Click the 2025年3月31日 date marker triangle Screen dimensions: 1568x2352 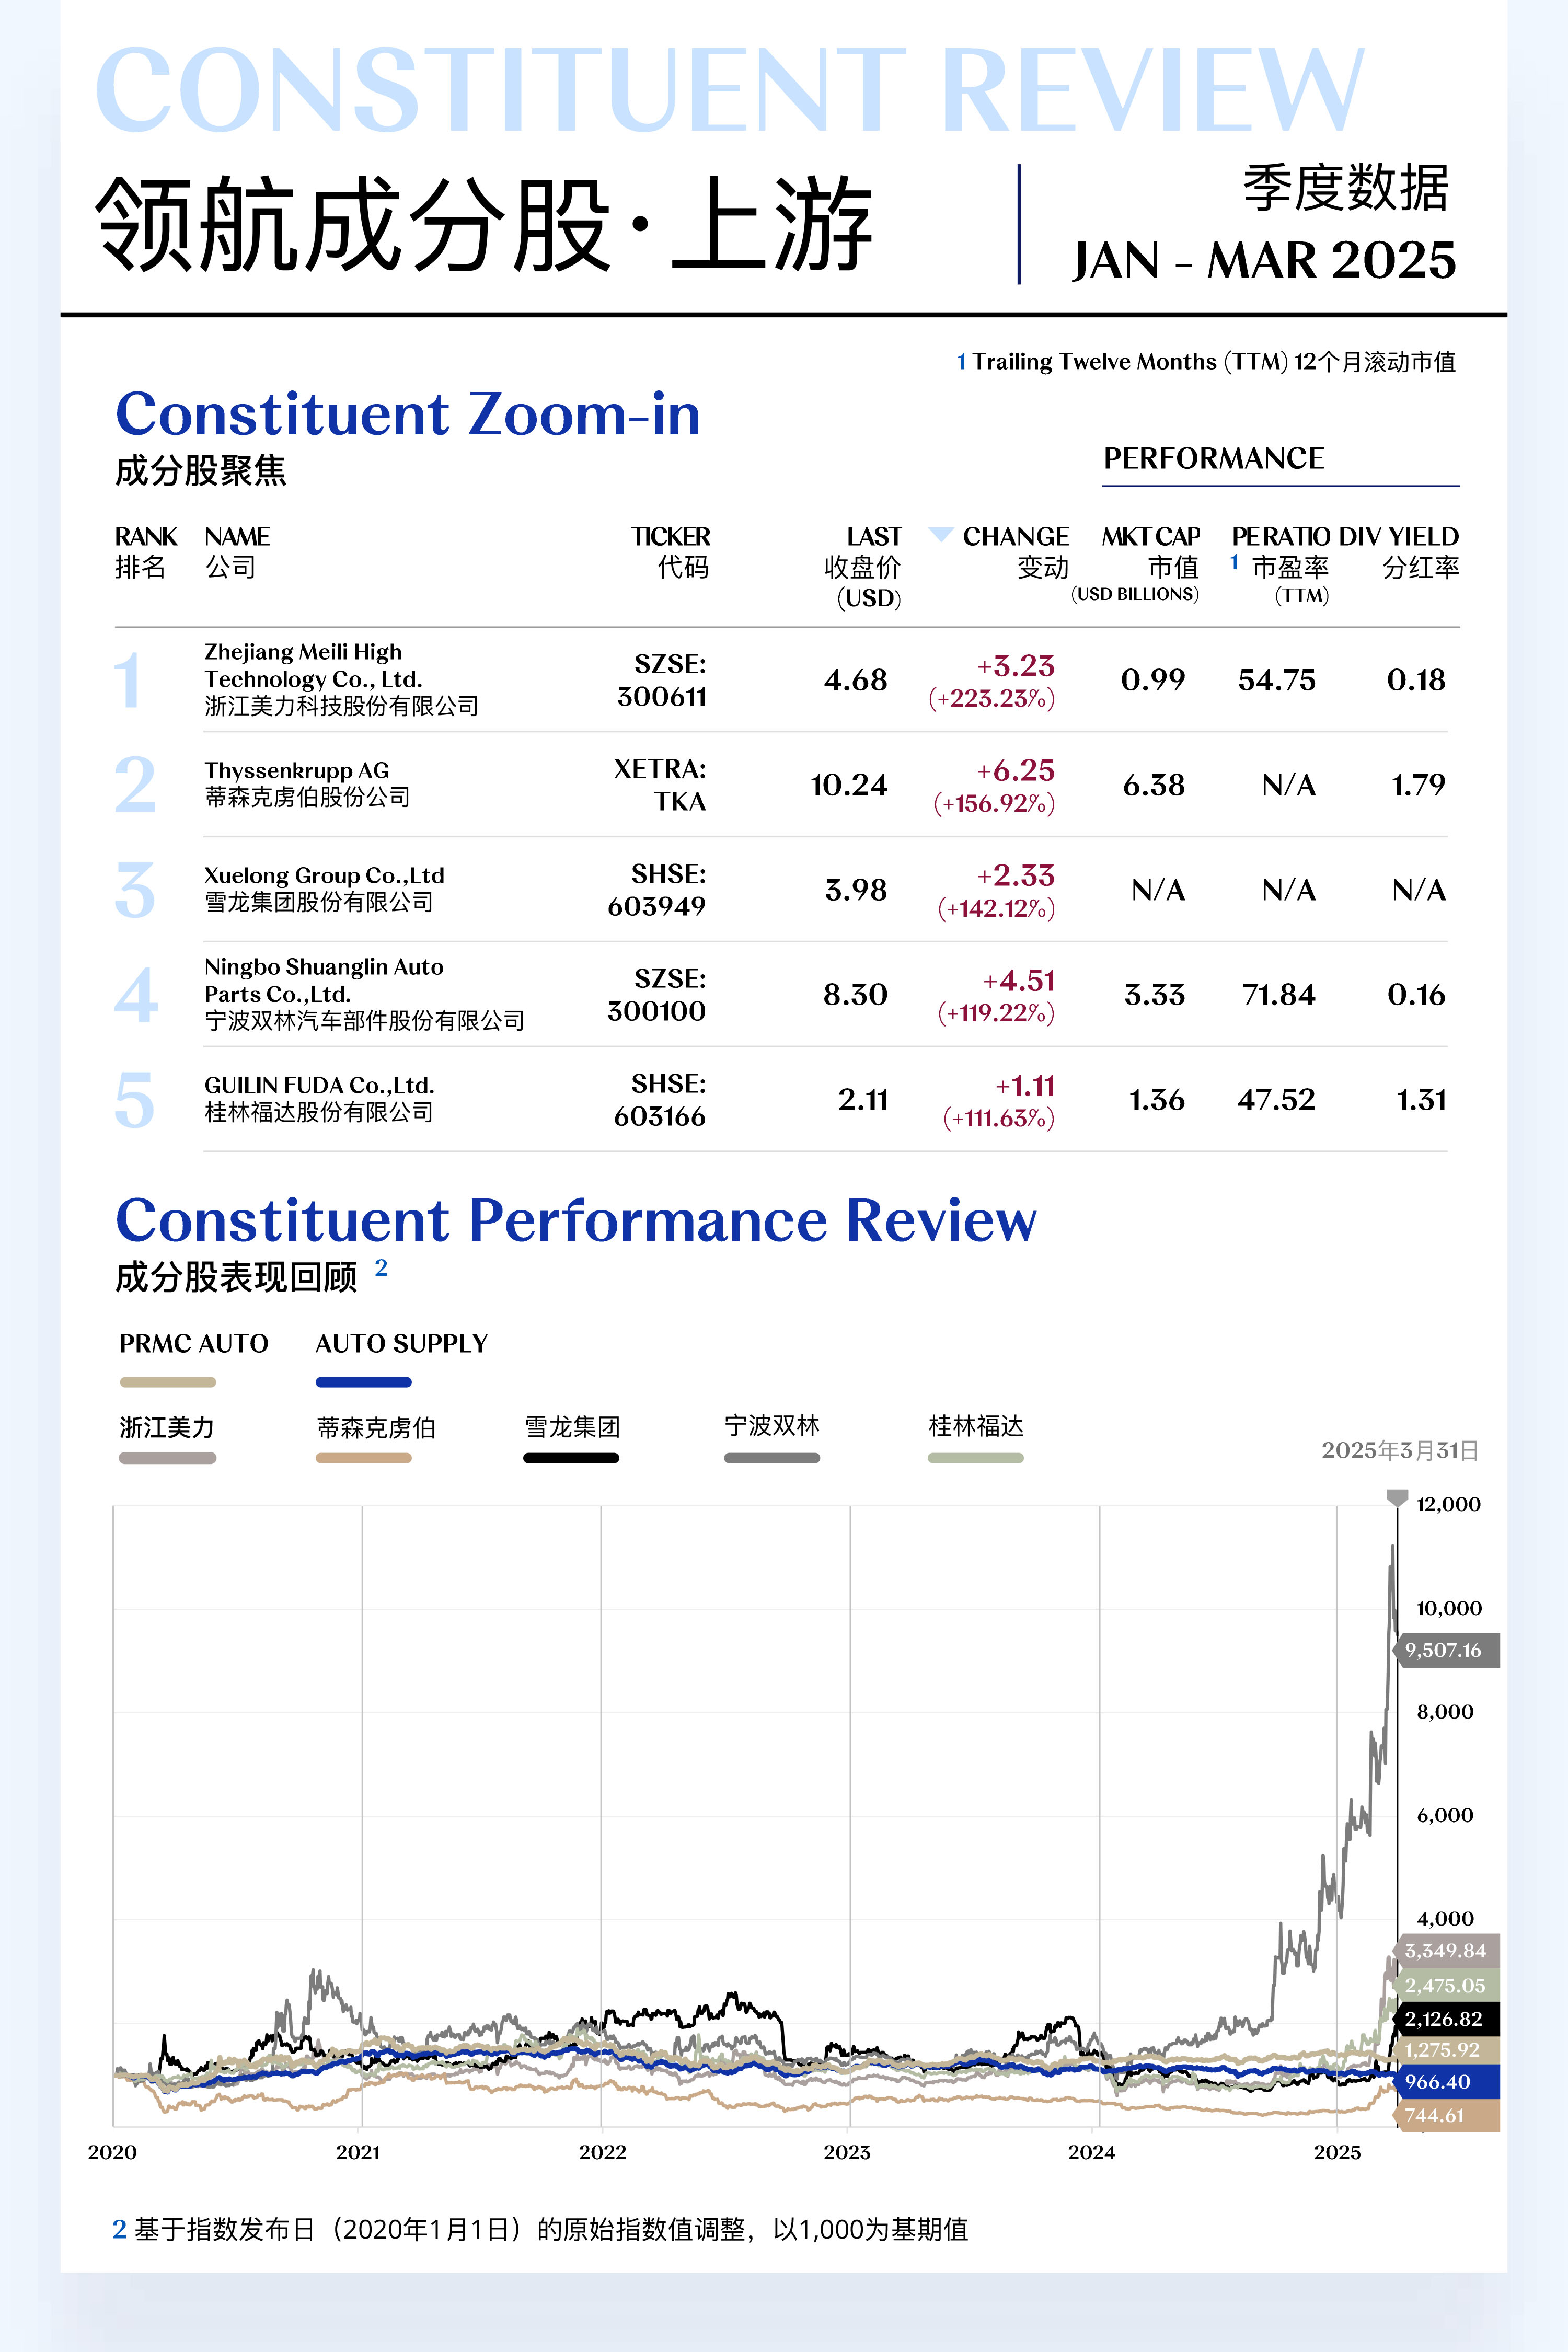pos(1397,1497)
